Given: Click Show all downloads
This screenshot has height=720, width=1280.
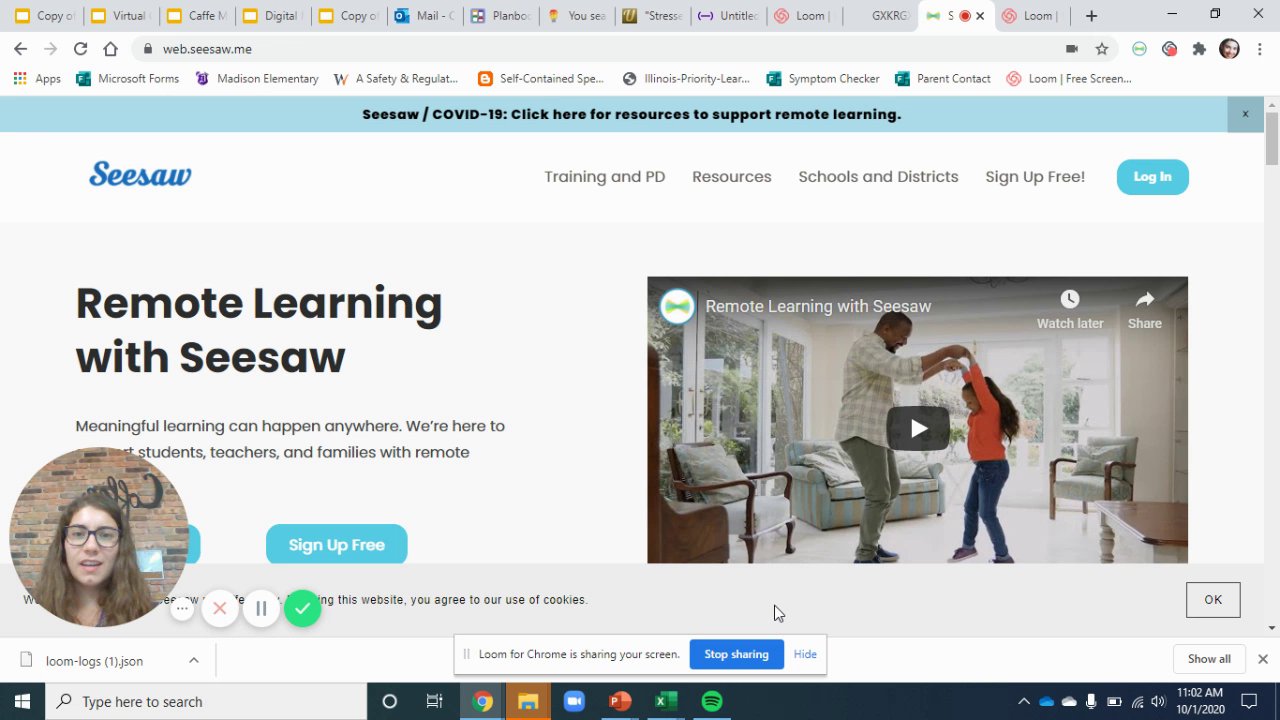Looking at the screenshot, I should (x=1209, y=659).
